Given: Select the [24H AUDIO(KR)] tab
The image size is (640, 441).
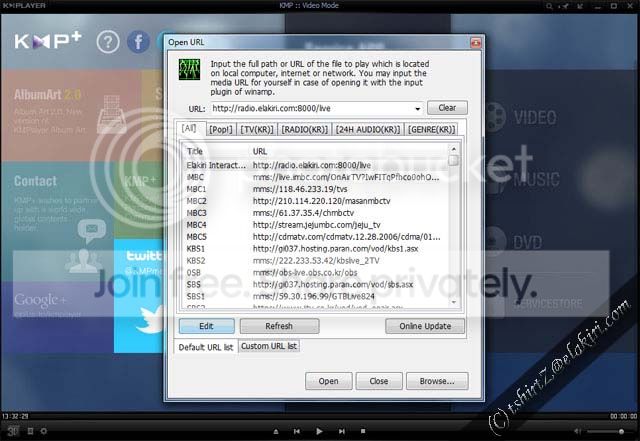Looking at the screenshot, I should click(368, 129).
